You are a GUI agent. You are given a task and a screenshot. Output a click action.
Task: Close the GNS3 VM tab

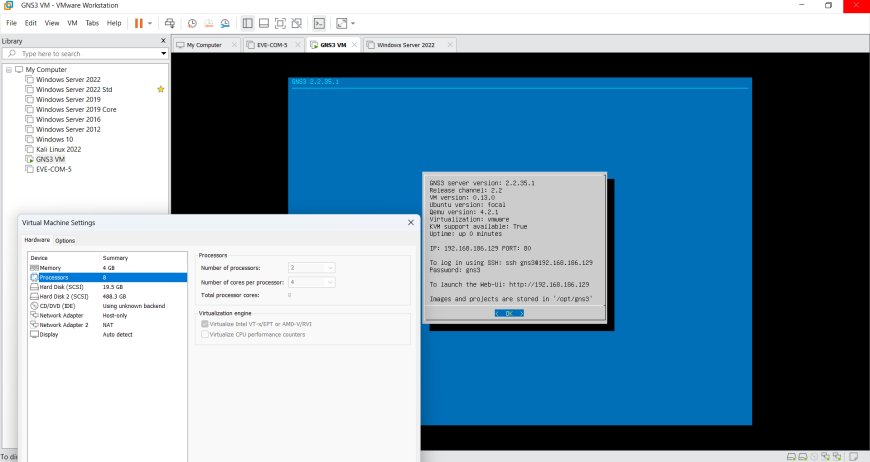355,45
